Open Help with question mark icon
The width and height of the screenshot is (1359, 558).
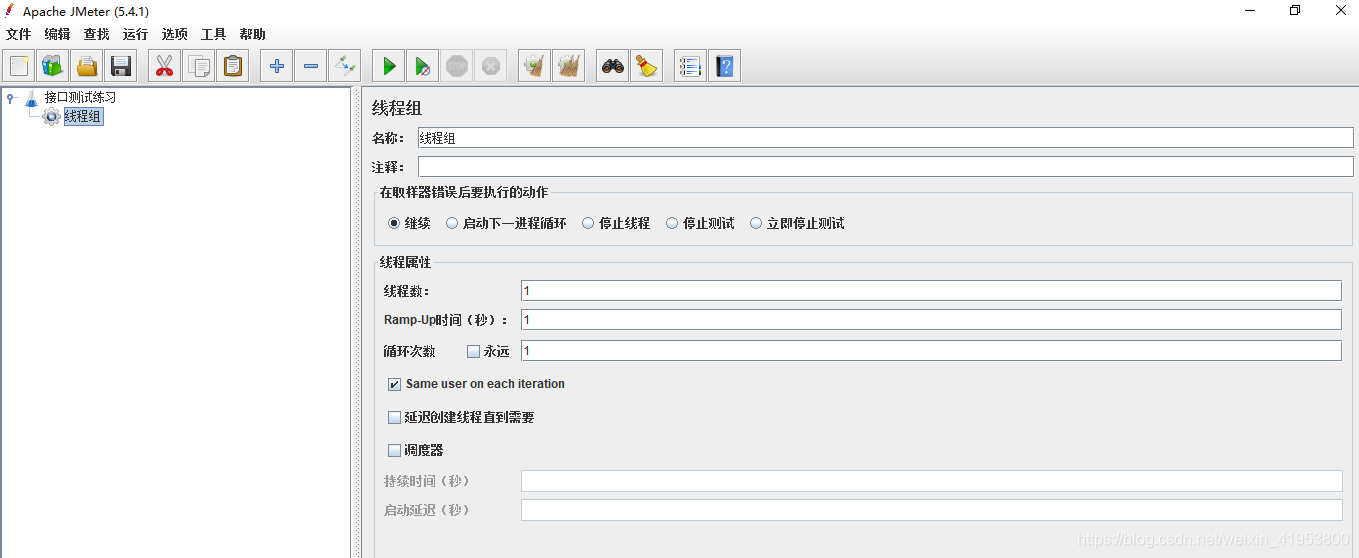pyautogui.click(x=725, y=66)
